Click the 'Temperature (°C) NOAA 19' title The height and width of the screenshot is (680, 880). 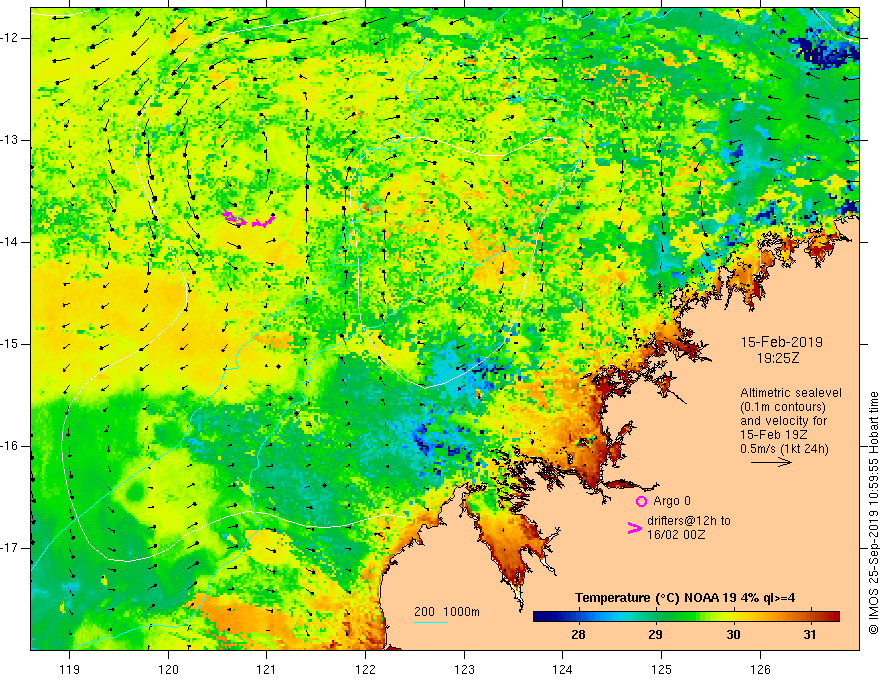pos(656,598)
